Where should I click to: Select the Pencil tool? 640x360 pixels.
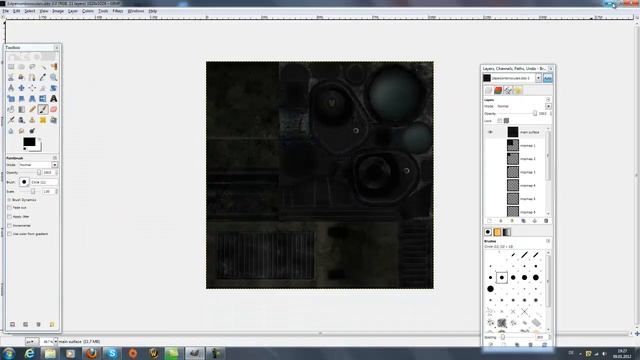pyautogui.click(x=32, y=109)
